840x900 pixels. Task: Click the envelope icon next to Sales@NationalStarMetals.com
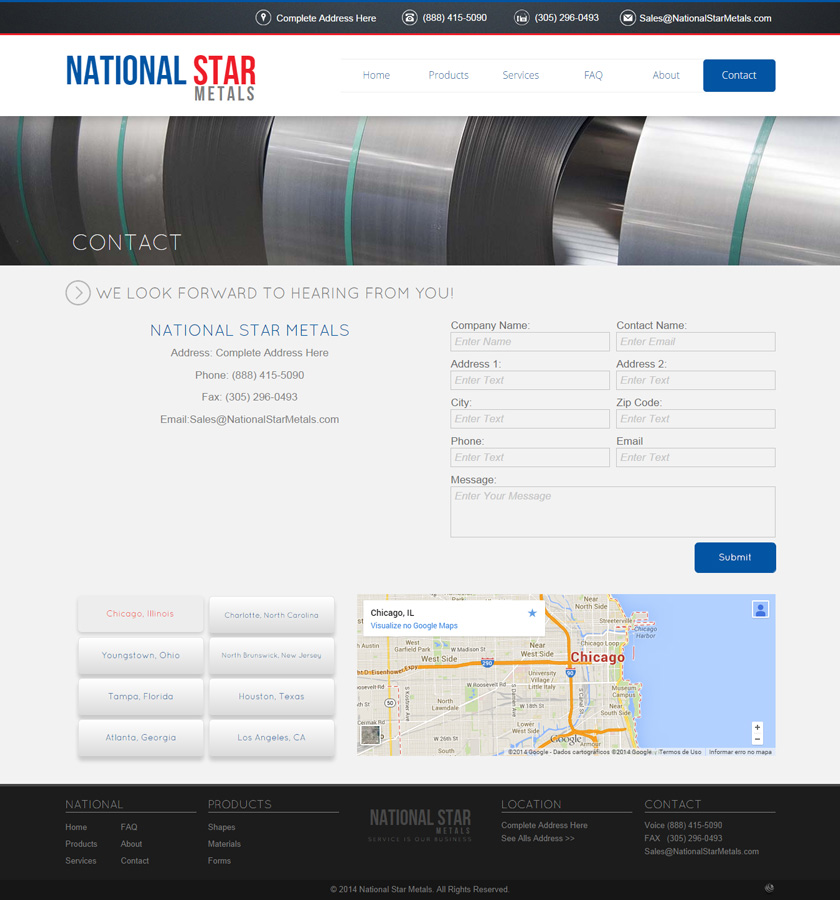[x=628, y=17]
